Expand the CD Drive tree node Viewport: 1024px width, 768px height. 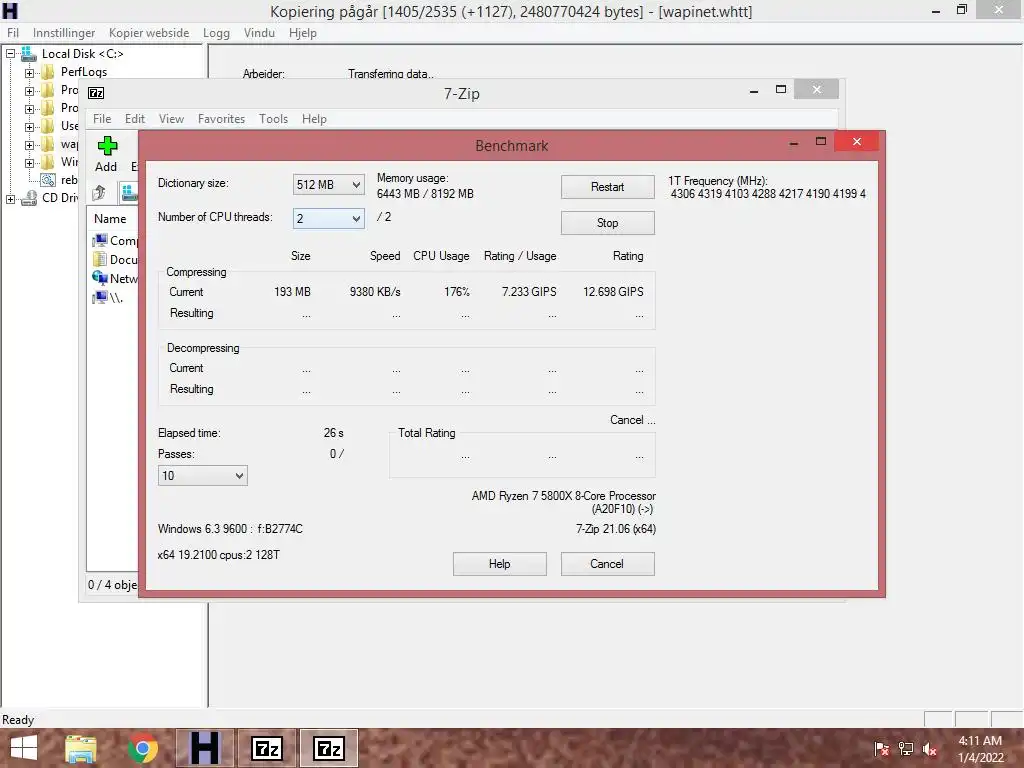pyautogui.click(x=10, y=199)
